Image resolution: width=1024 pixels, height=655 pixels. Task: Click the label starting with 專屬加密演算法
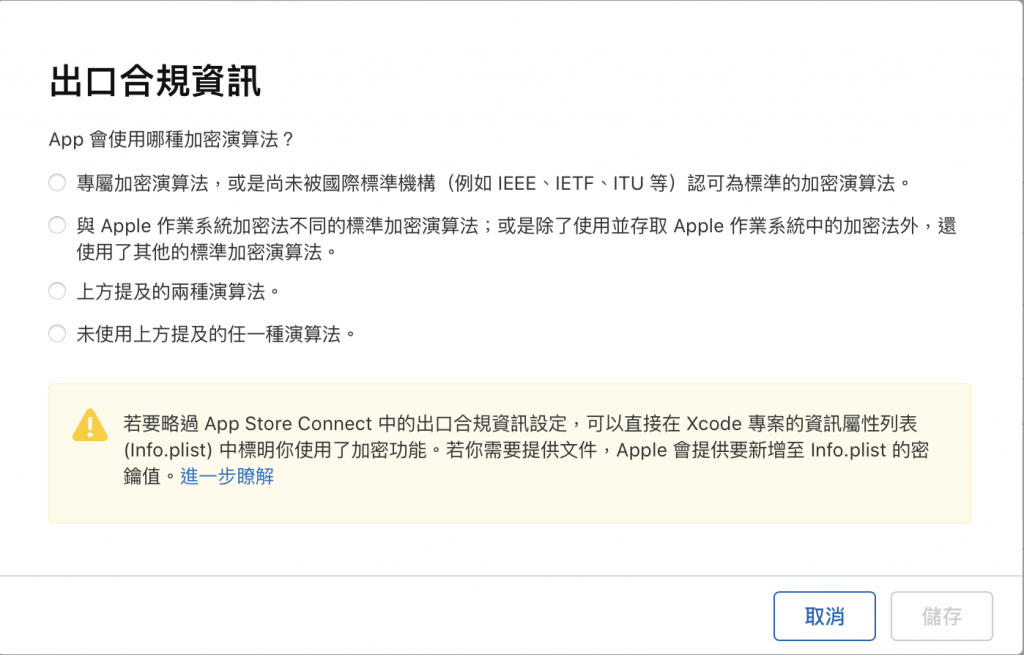click(493, 184)
